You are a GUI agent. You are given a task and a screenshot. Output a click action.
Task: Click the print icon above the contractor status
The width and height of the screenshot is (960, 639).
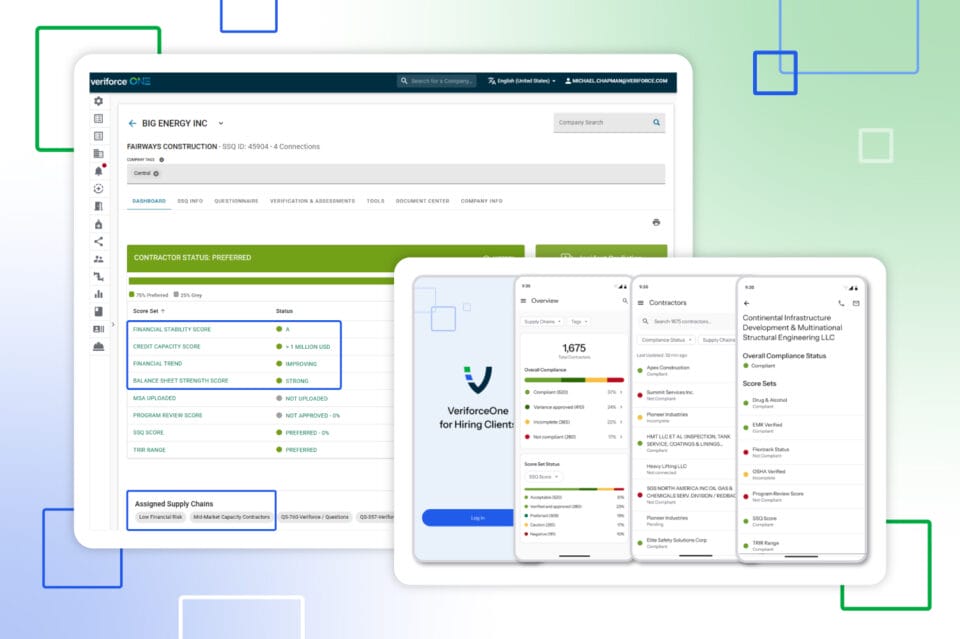point(656,222)
